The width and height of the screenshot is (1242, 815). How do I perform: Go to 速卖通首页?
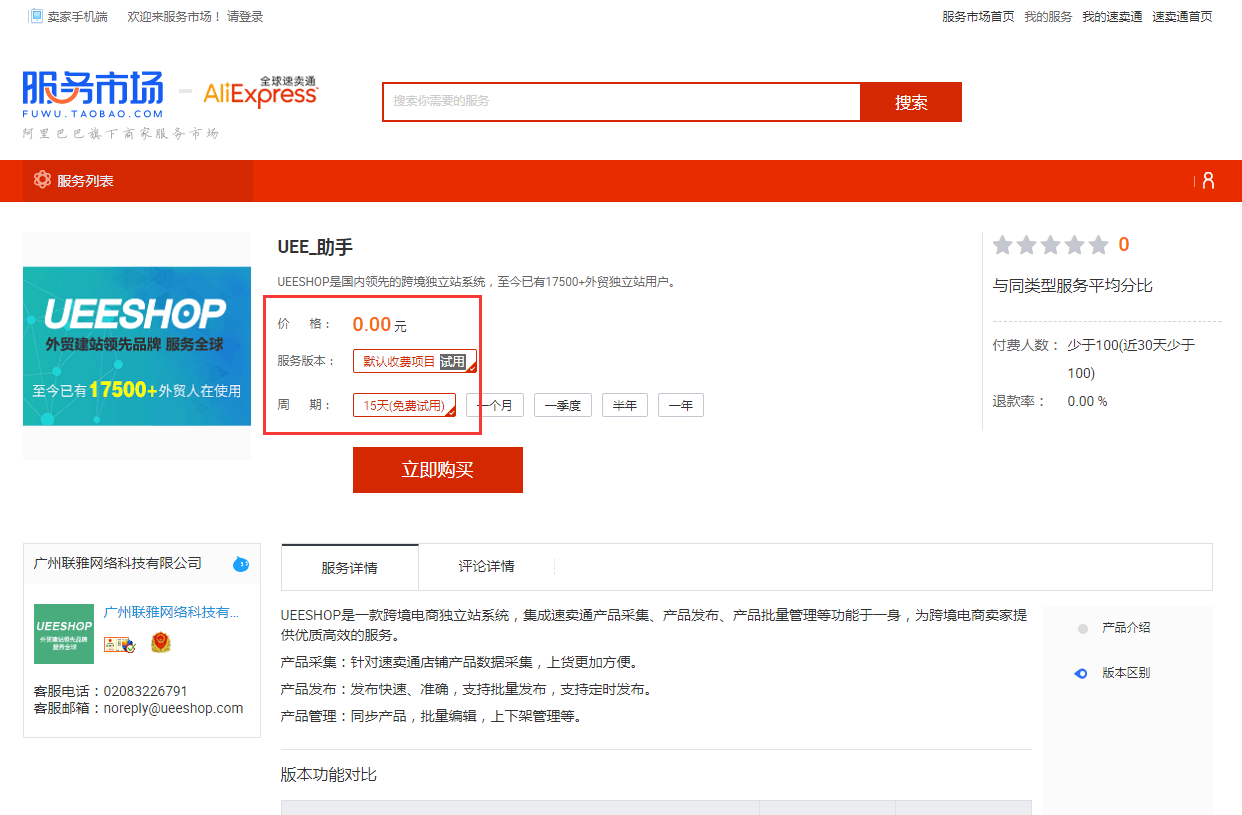point(1182,17)
